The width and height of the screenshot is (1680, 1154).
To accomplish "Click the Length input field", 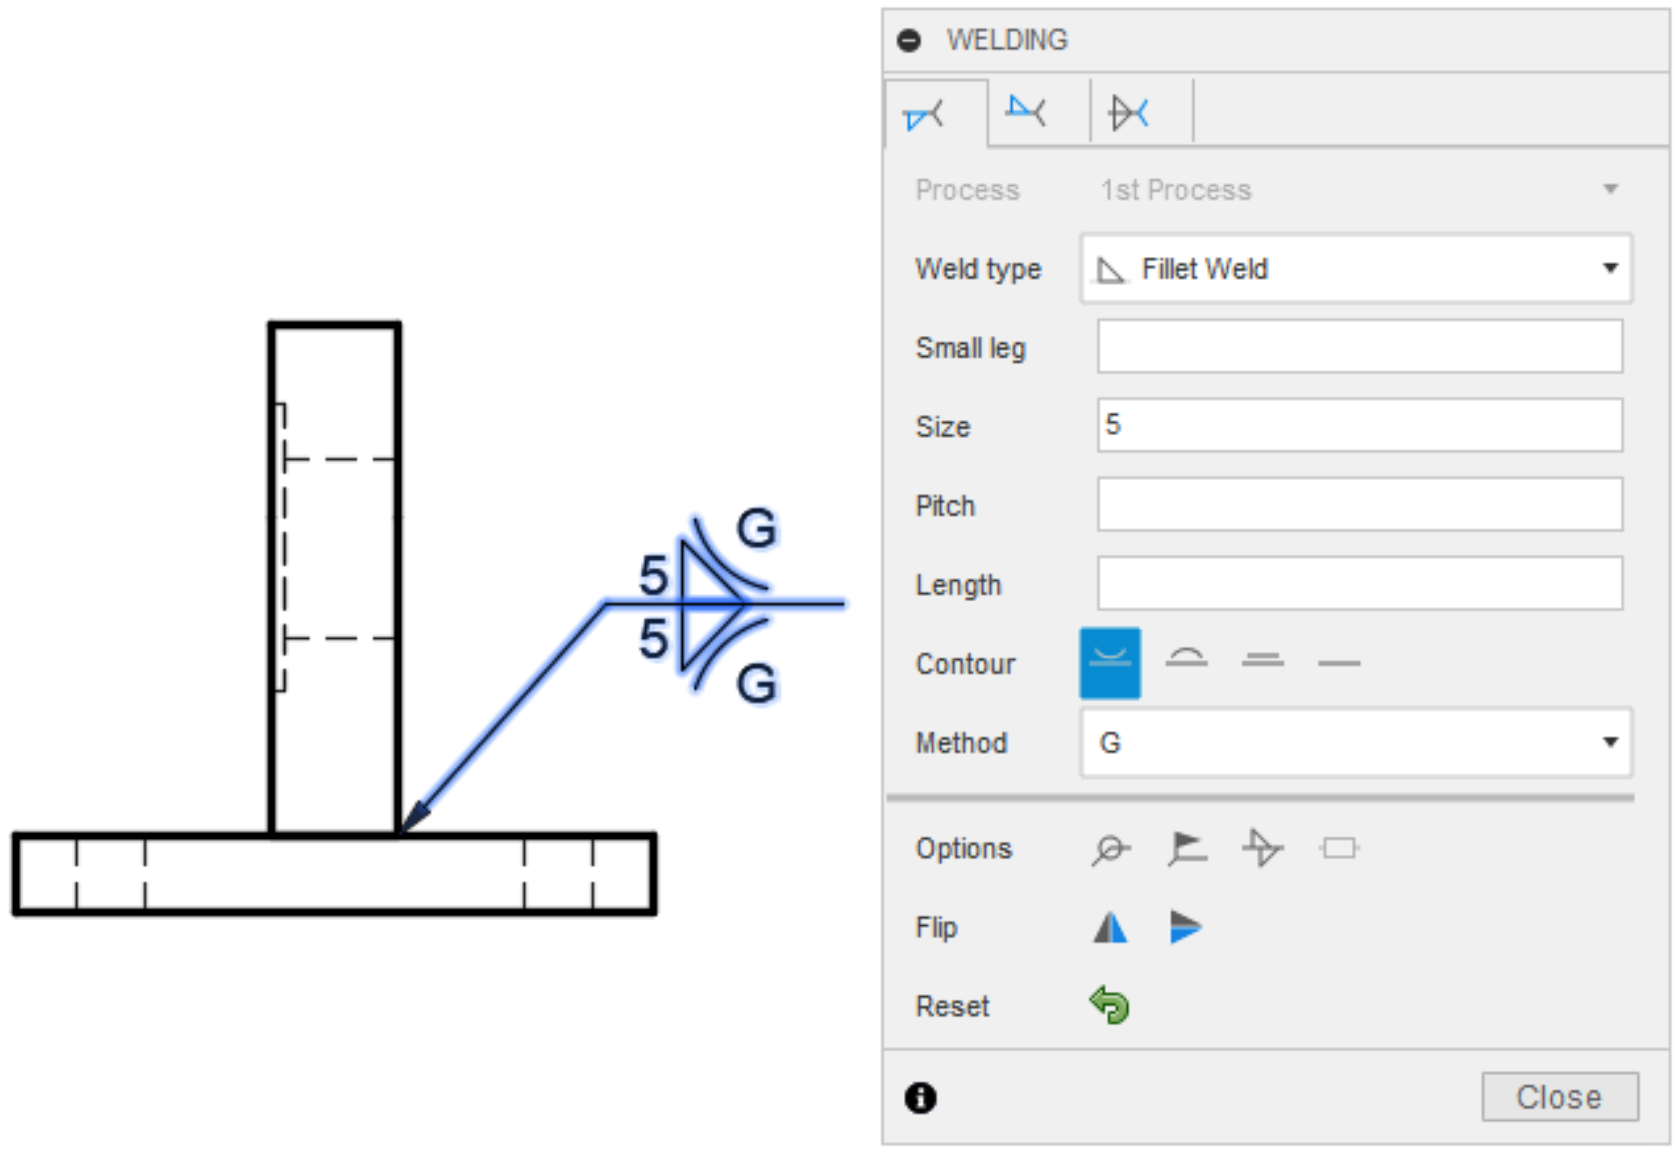I will coord(1360,584).
